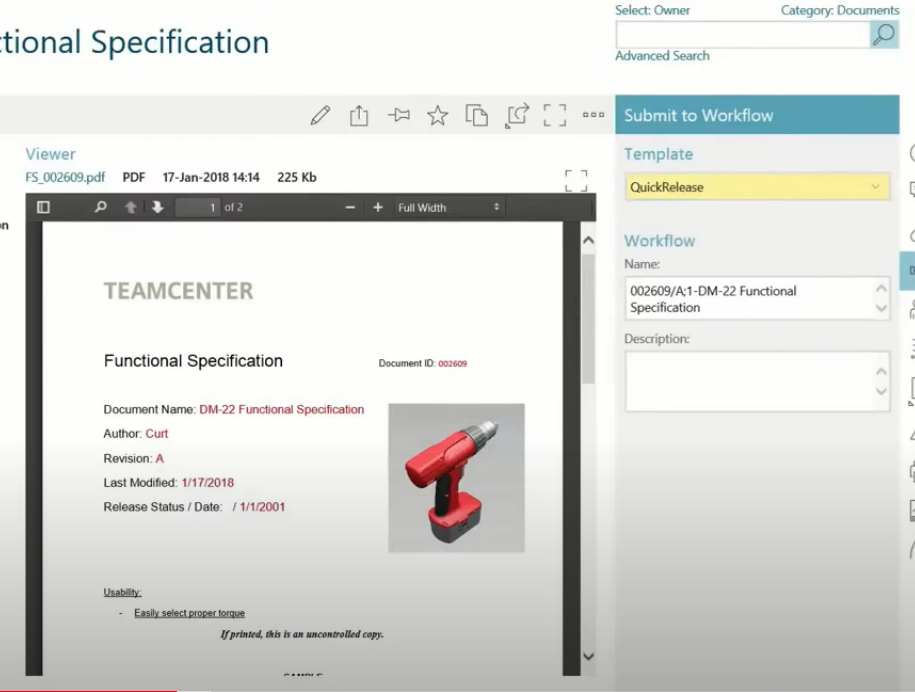Click the 225 Kb file size
Screen dimensions: 915x692
click(296, 177)
